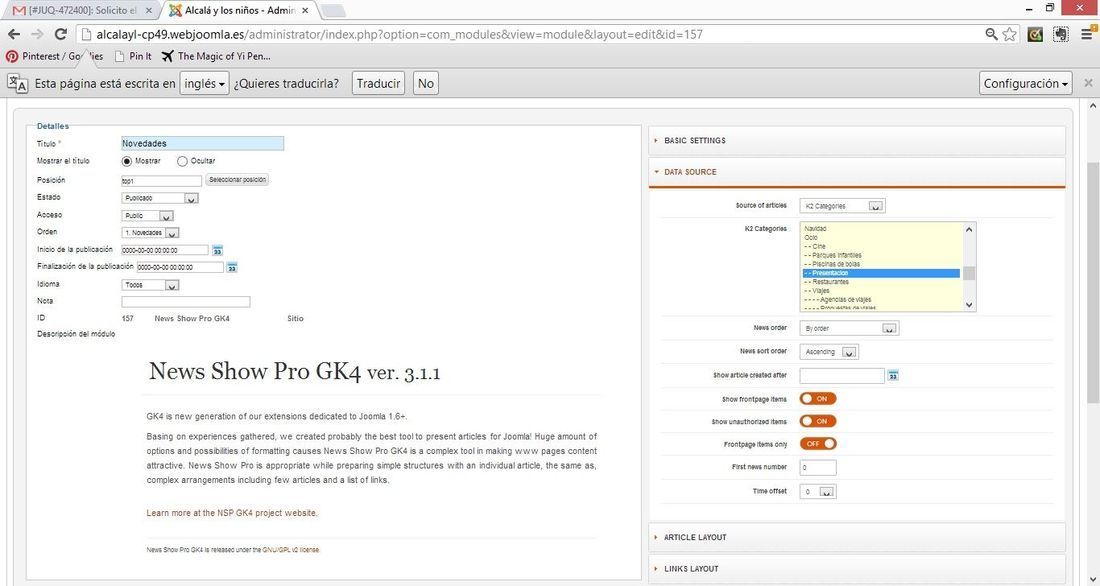Open Pin It bookmark

(x=133, y=56)
